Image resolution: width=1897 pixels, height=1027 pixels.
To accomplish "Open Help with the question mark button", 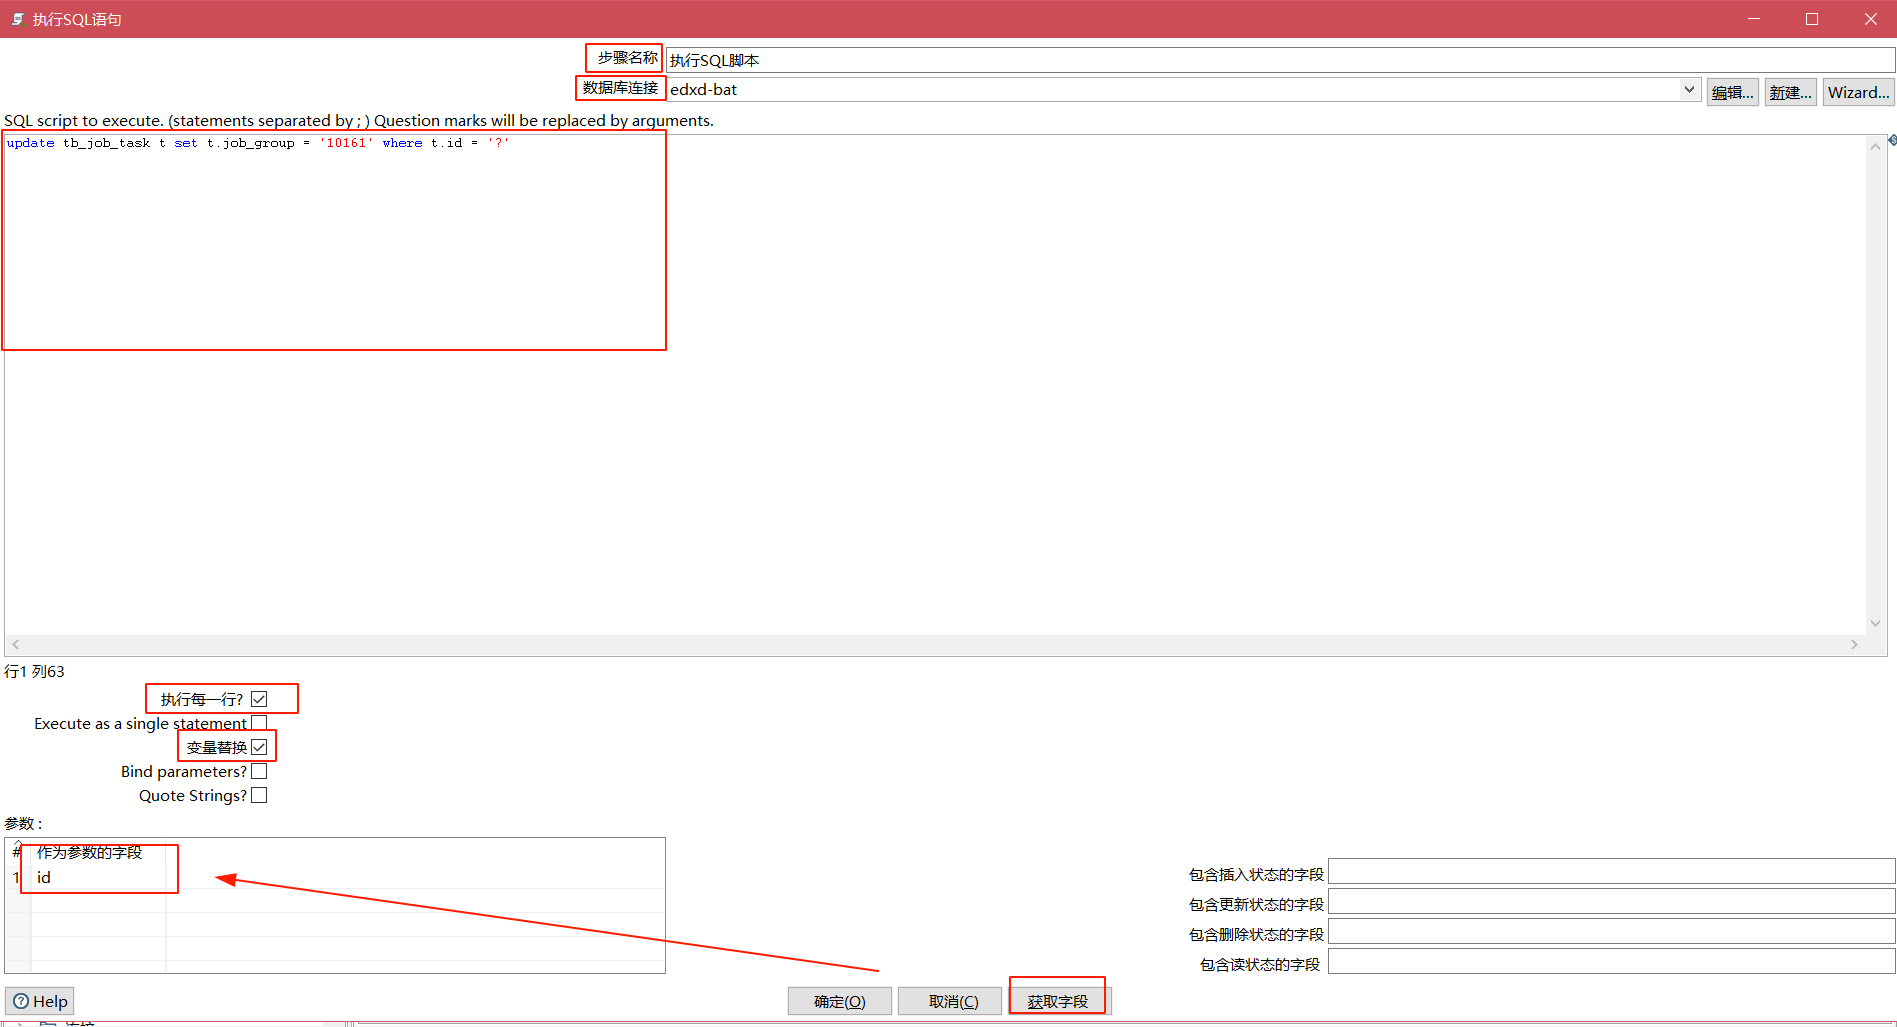I will (x=40, y=1001).
